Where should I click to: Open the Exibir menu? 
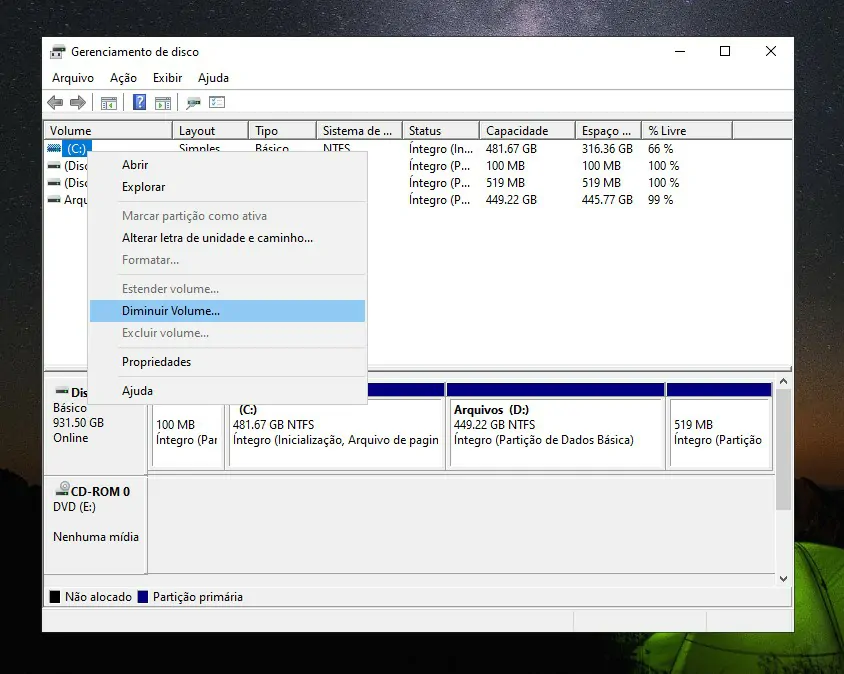[167, 78]
